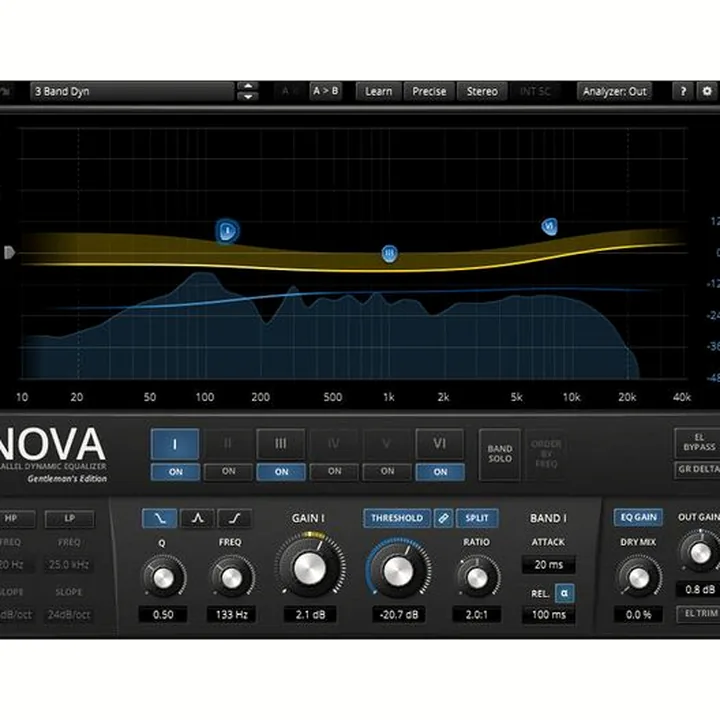Toggle band I ON switch
The width and height of the screenshot is (720, 720).
pyautogui.click(x=175, y=472)
